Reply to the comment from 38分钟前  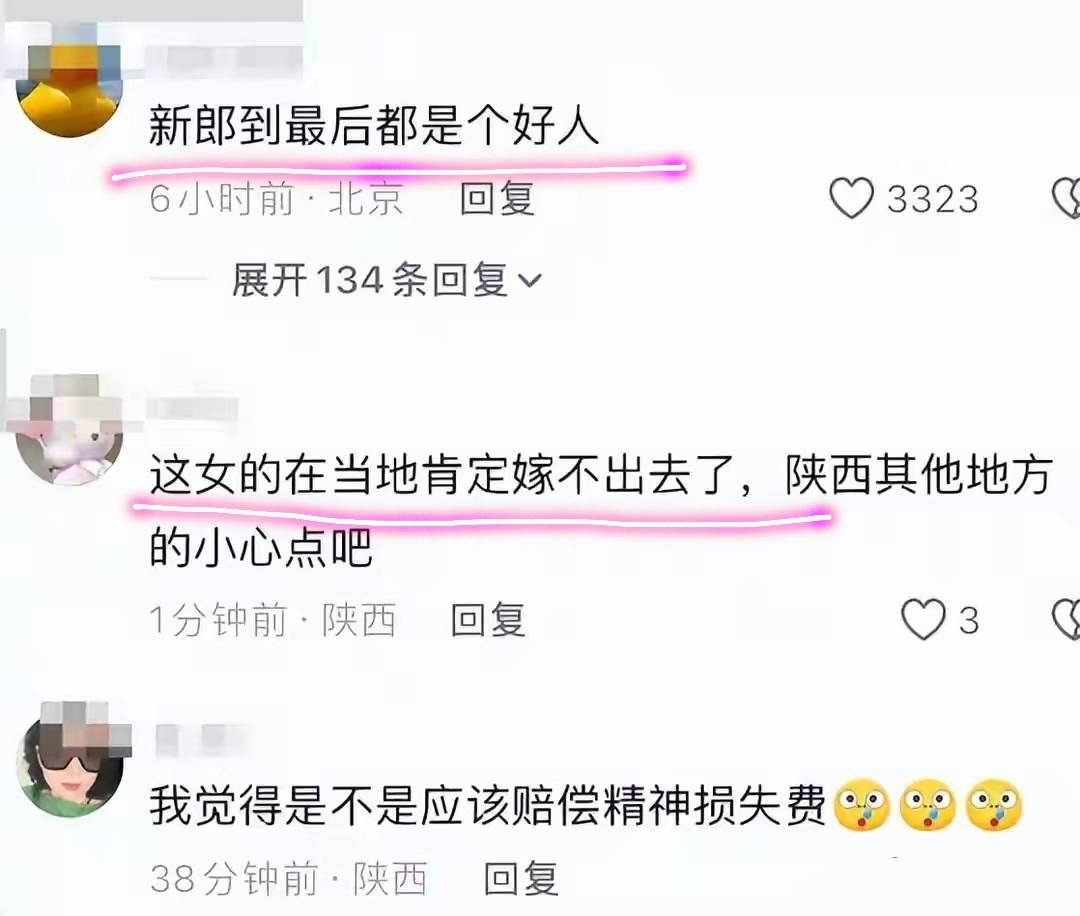tap(521, 878)
